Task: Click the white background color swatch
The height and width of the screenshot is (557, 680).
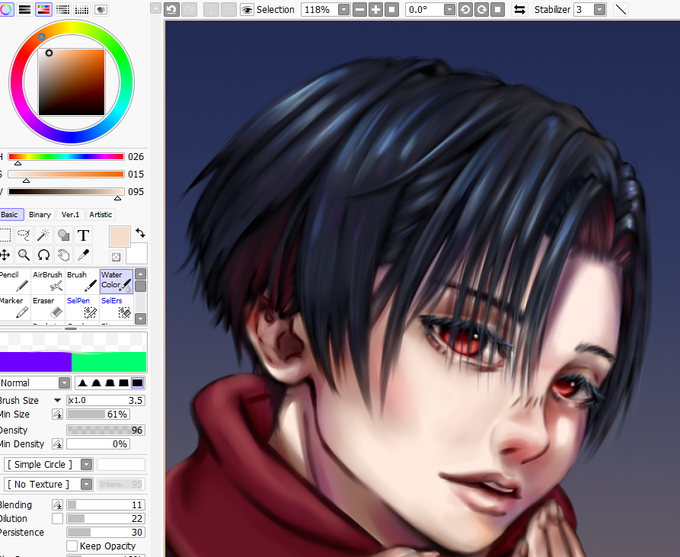Action: (138, 254)
